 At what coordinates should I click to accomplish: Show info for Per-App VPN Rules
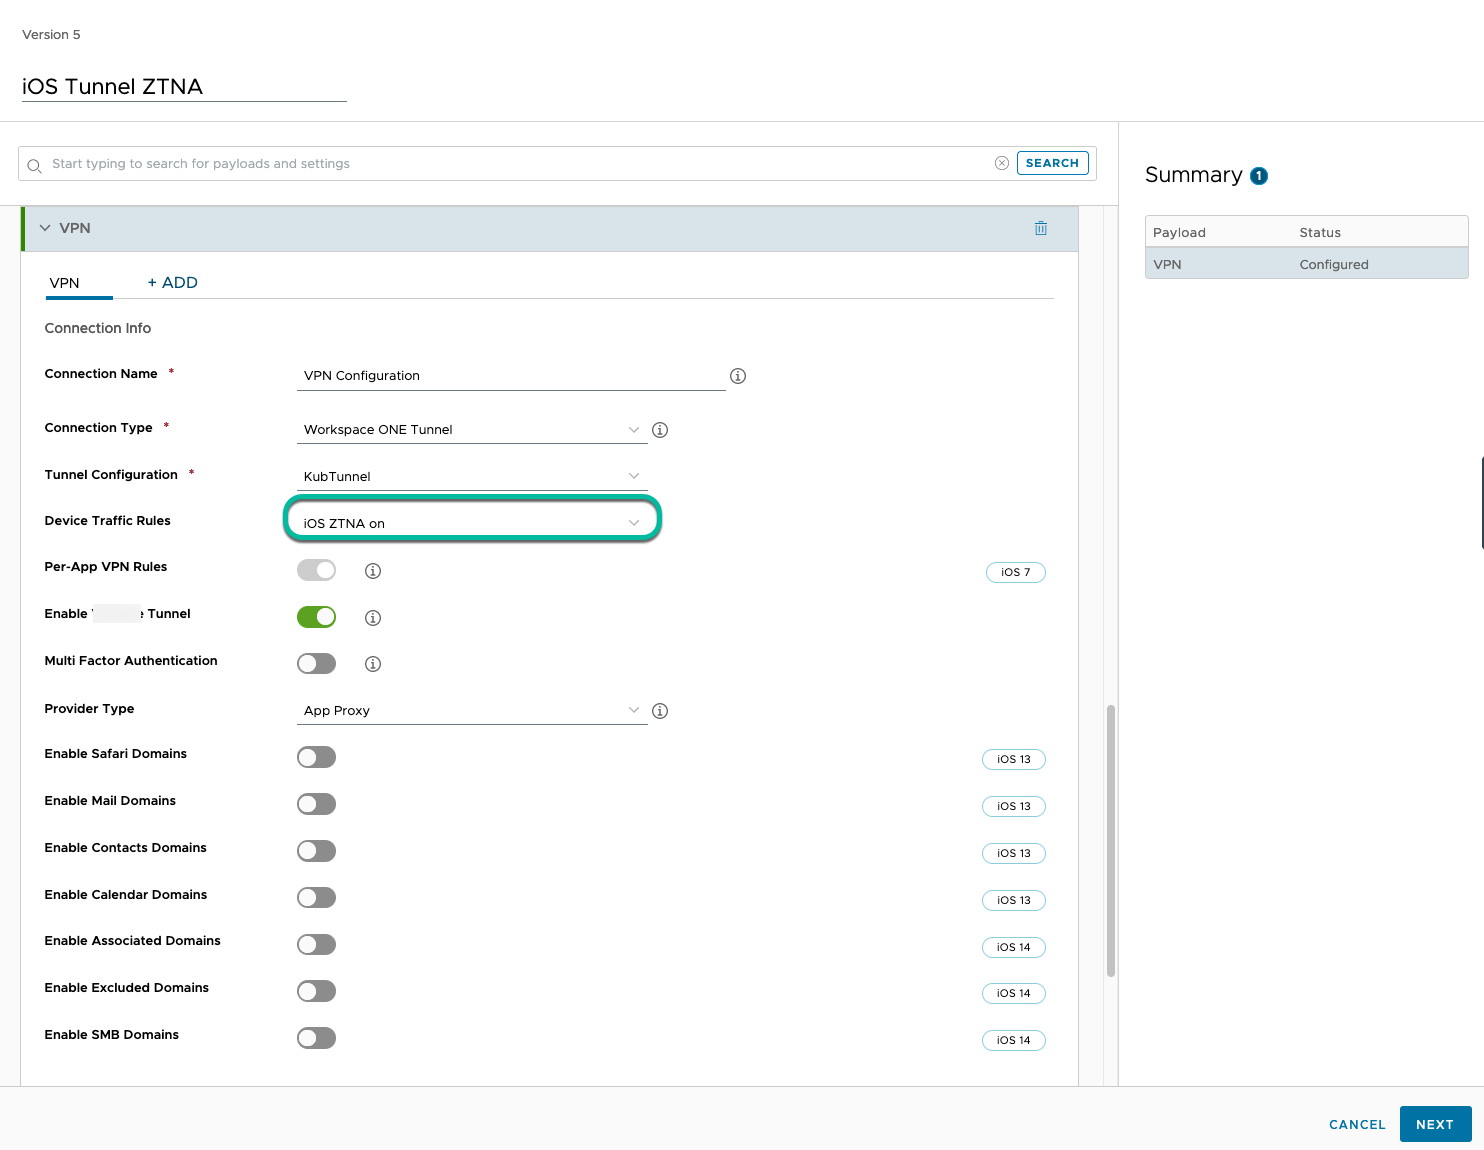[373, 571]
